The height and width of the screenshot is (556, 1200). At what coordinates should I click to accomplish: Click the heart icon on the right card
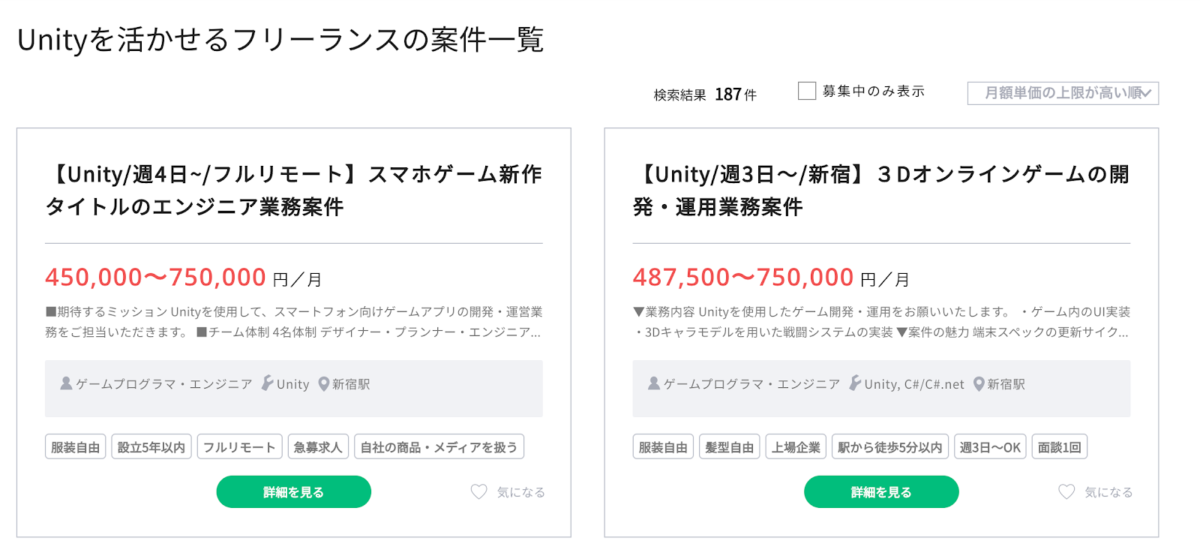coord(1067,492)
